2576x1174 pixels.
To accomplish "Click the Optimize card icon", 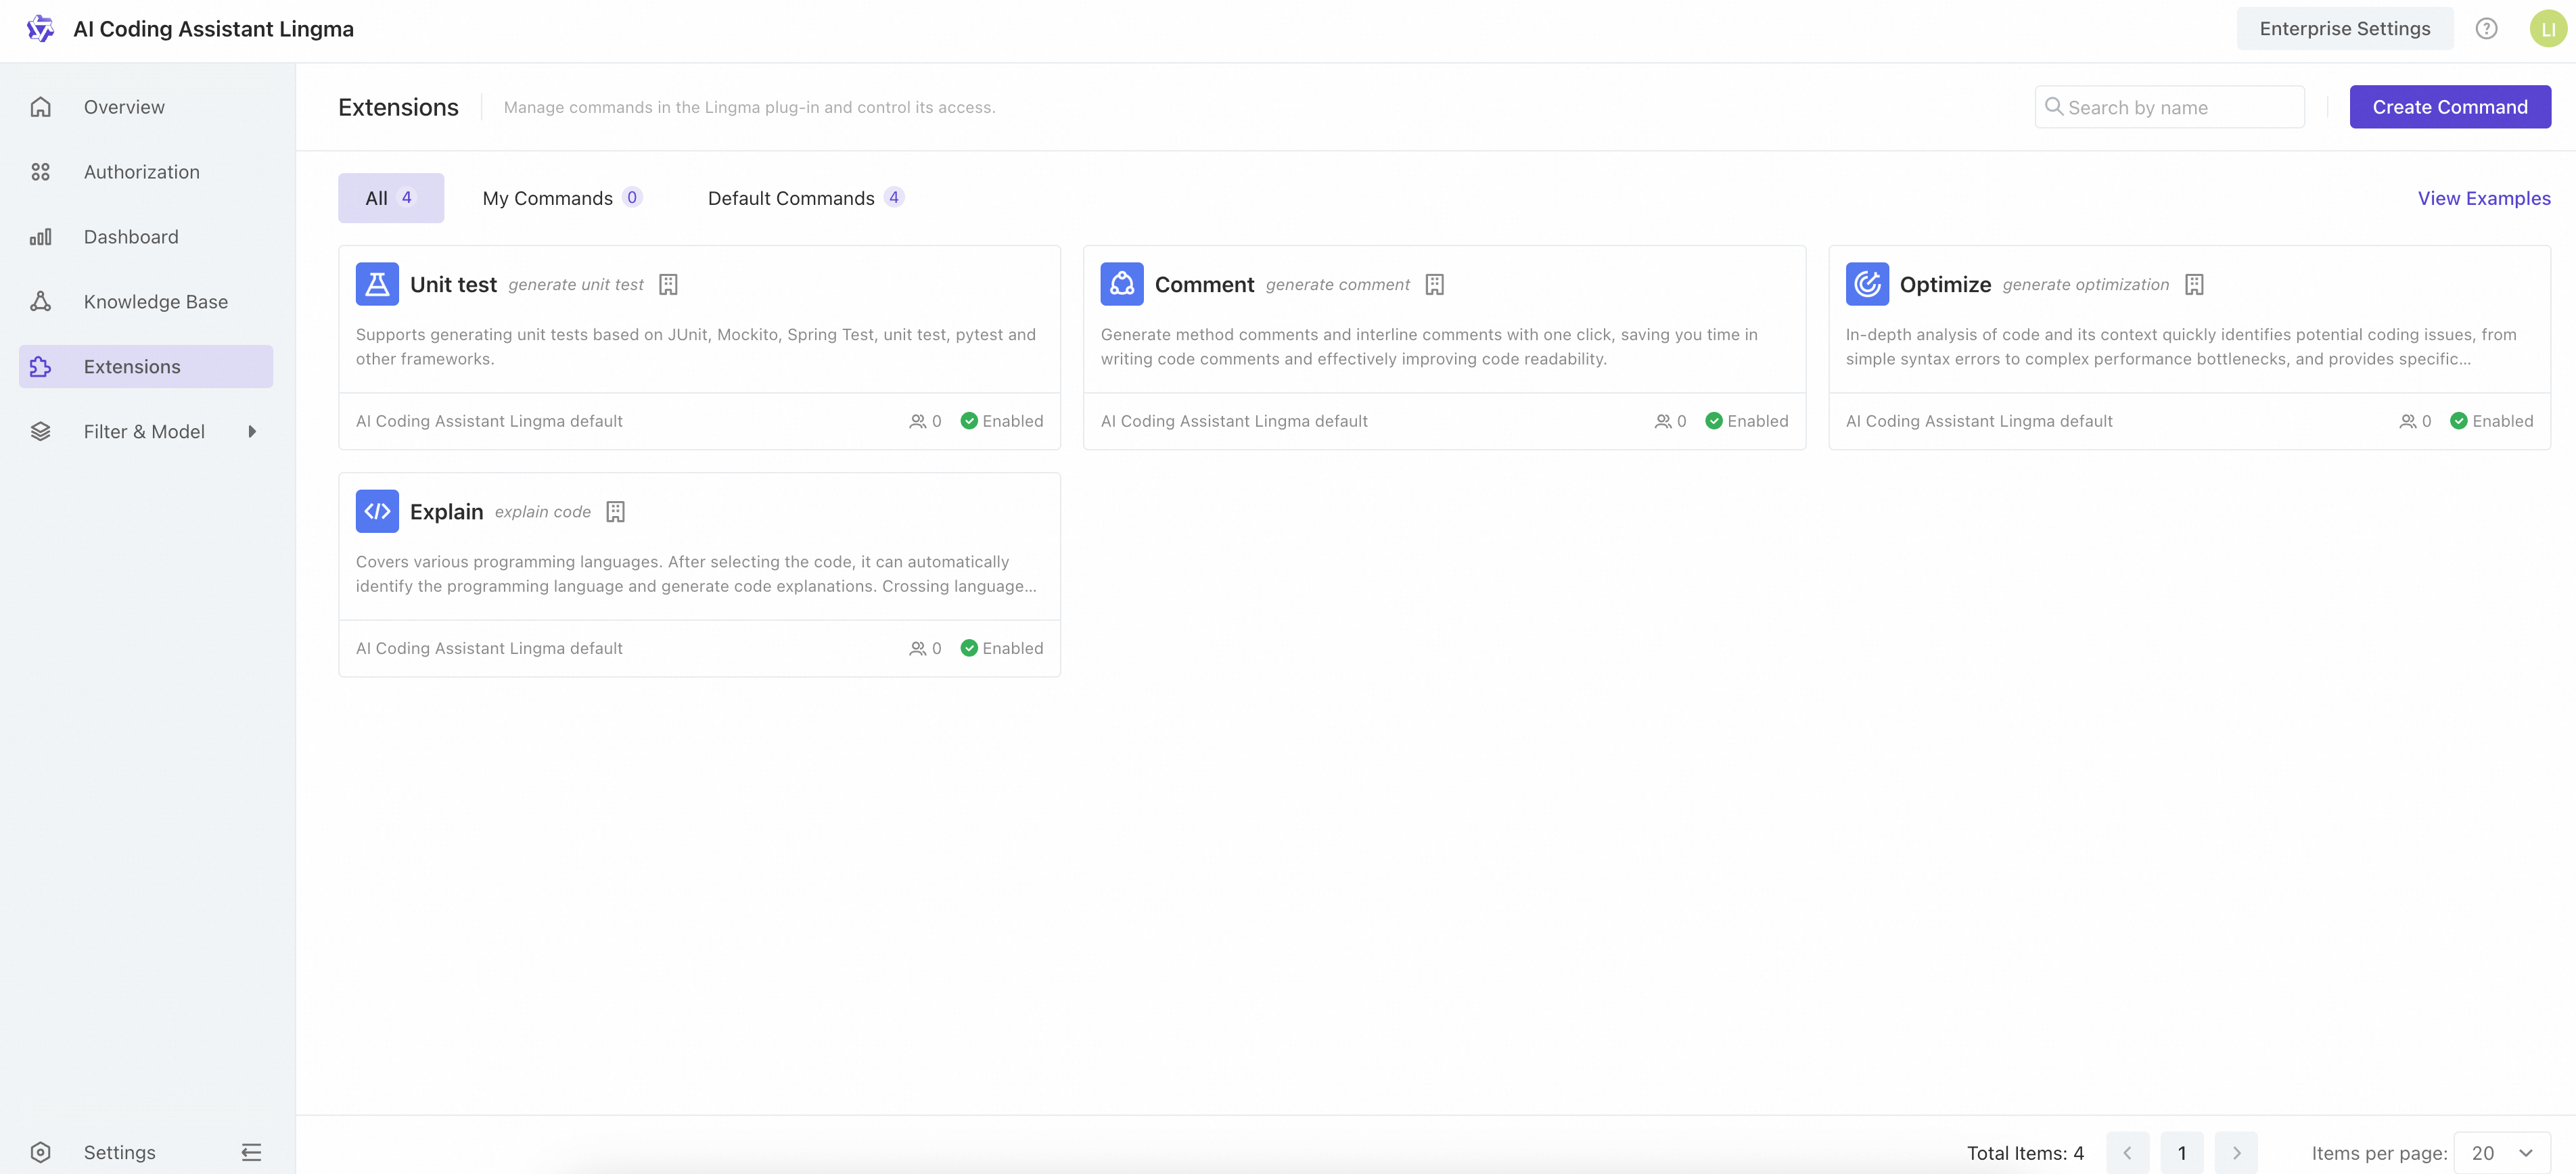I will pos(1867,284).
